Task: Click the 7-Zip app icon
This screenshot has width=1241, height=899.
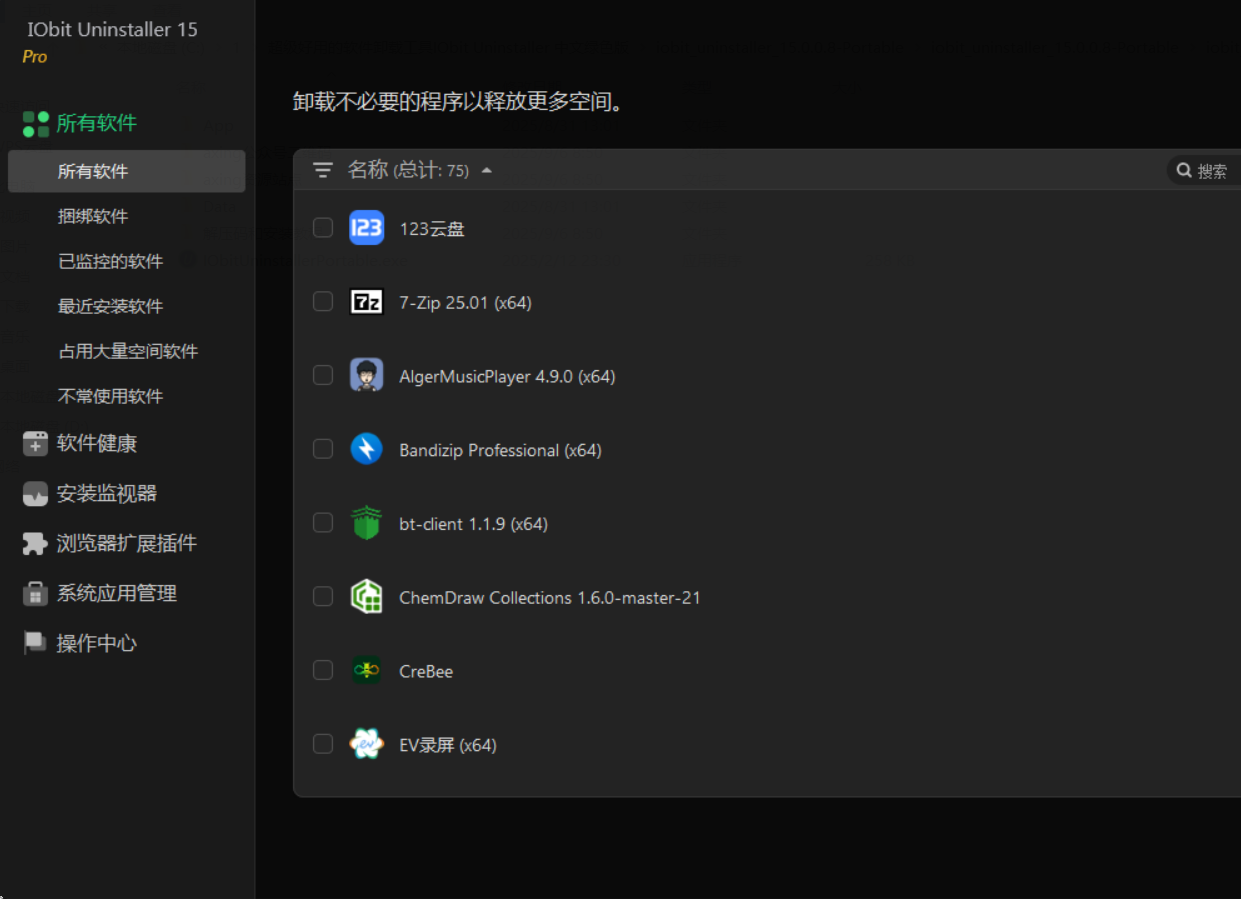Action: (x=367, y=302)
